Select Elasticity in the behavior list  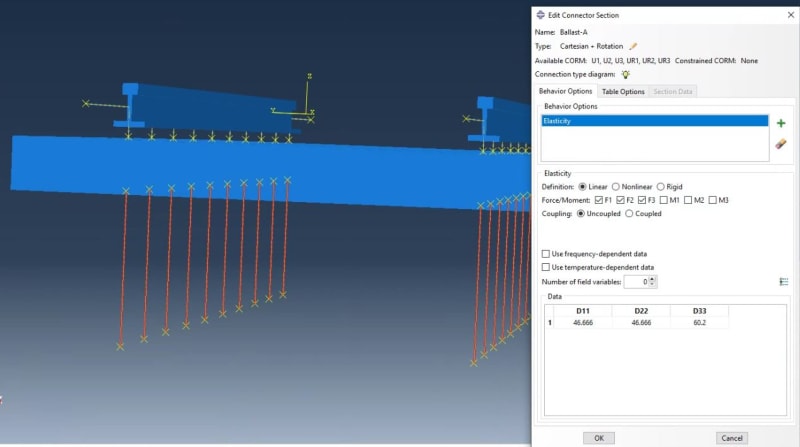(655, 121)
